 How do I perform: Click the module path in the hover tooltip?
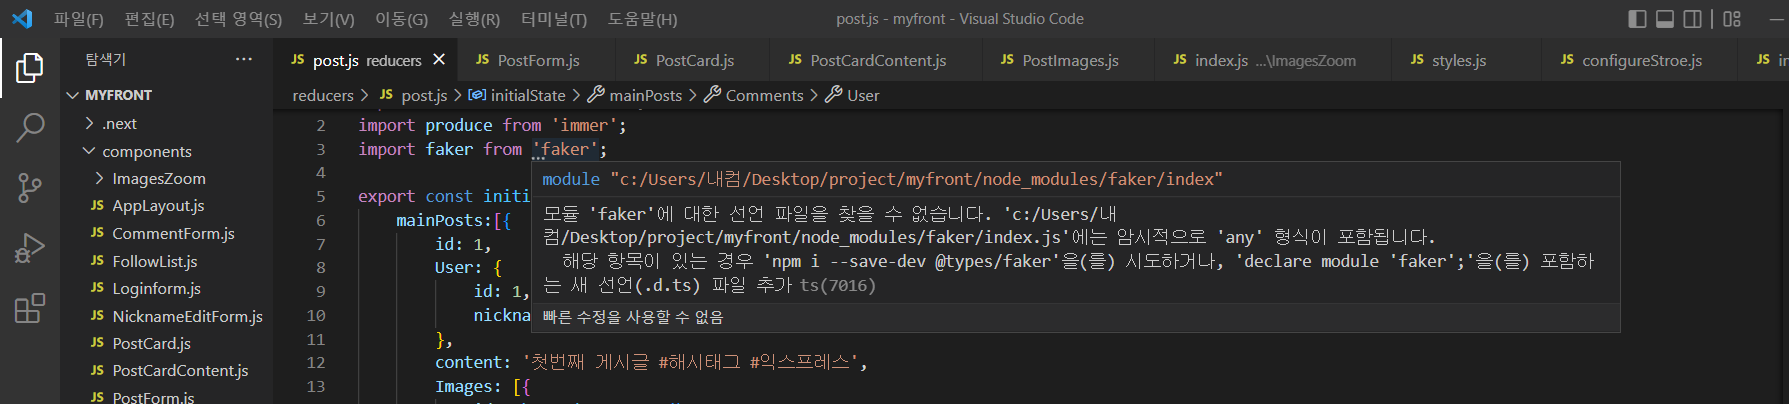coord(916,179)
